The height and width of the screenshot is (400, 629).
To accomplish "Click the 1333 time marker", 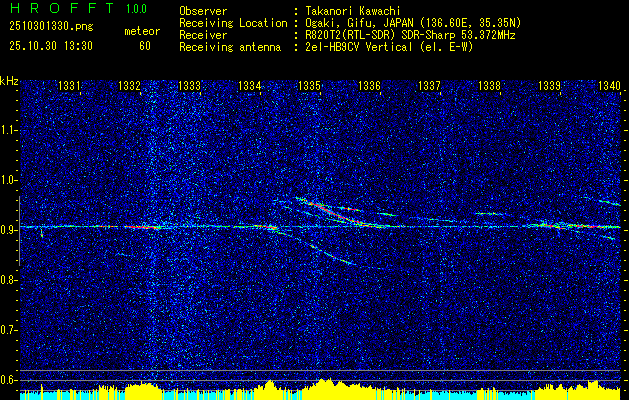I will [189, 85].
